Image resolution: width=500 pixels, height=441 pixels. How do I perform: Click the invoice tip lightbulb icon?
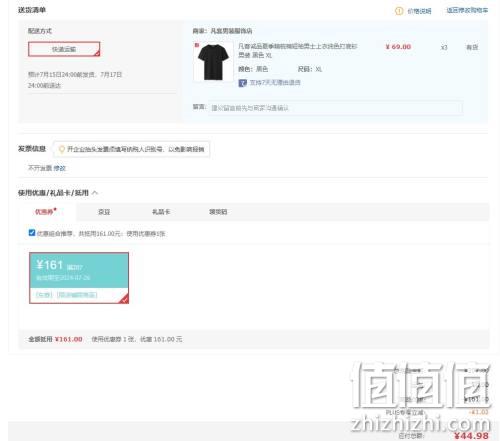(61, 149)
